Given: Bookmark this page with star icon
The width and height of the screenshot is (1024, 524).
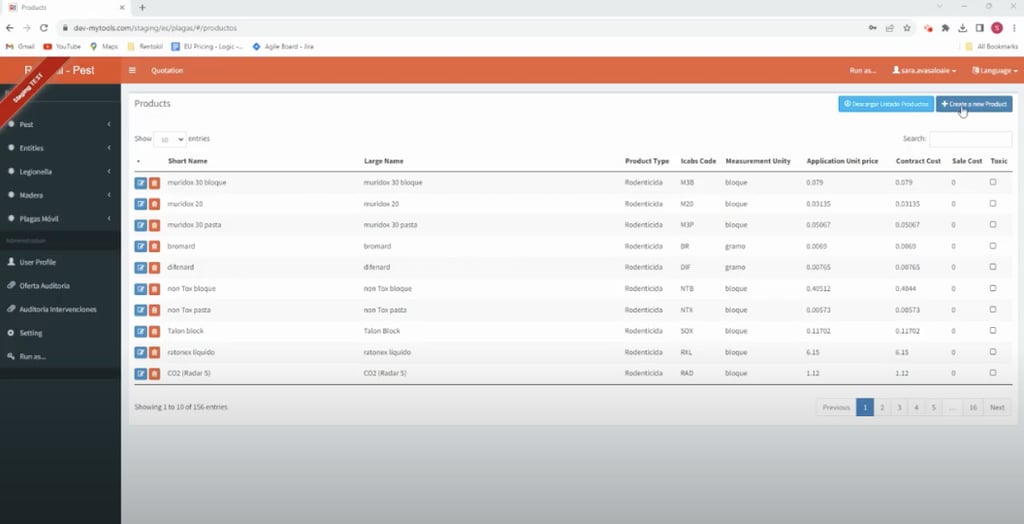Looking at the screenshot, I should click(x=907, y=28).
